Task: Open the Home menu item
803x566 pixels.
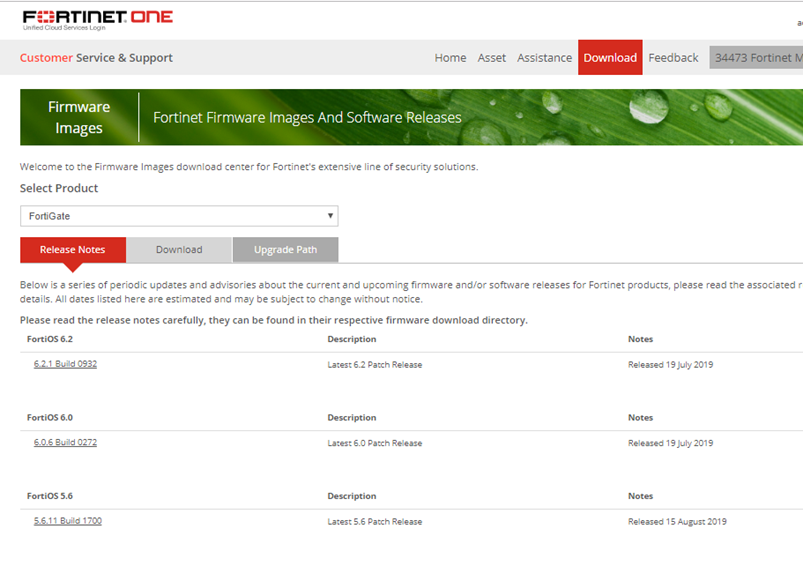Action: pyautogui.click(x=450, y=58)
